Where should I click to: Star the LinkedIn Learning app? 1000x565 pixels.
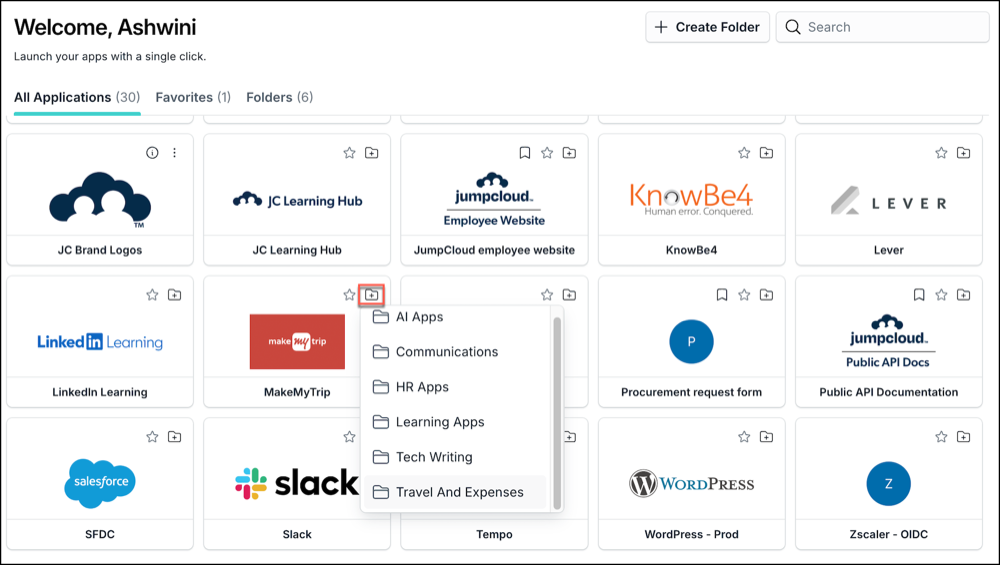(x=152, y=295)
